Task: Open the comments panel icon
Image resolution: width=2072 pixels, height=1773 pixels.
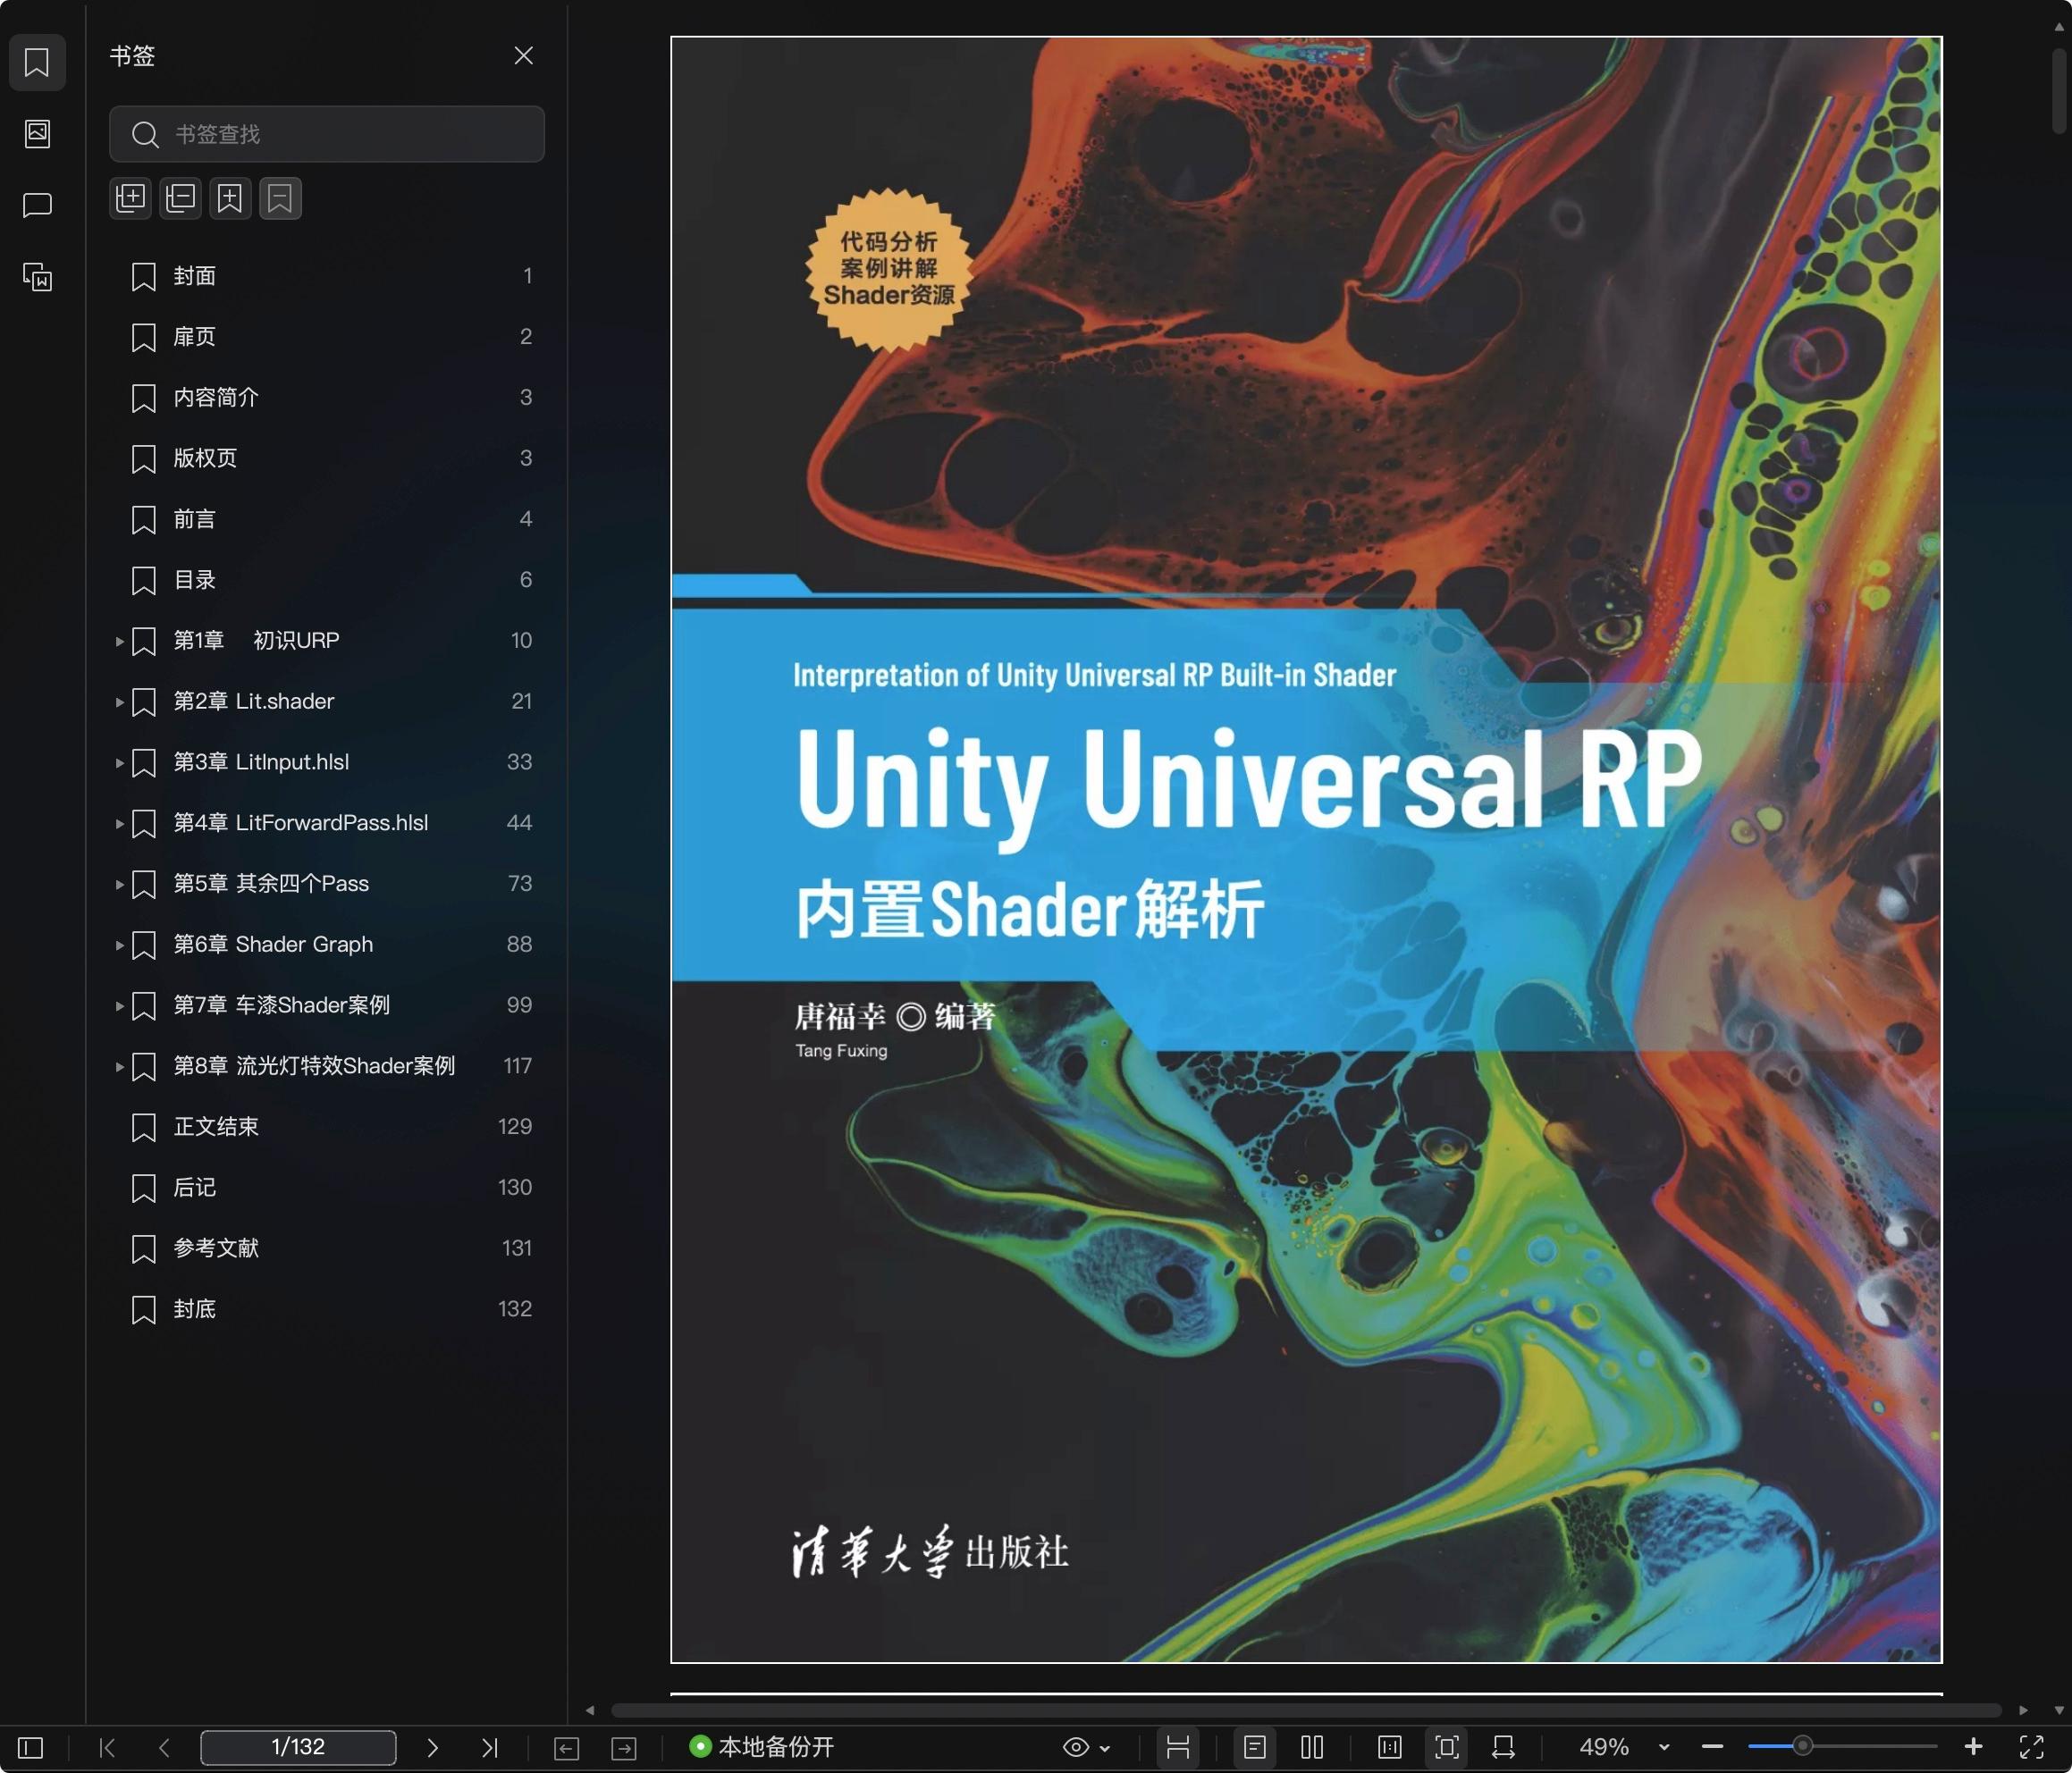Action: coord(37,205)
